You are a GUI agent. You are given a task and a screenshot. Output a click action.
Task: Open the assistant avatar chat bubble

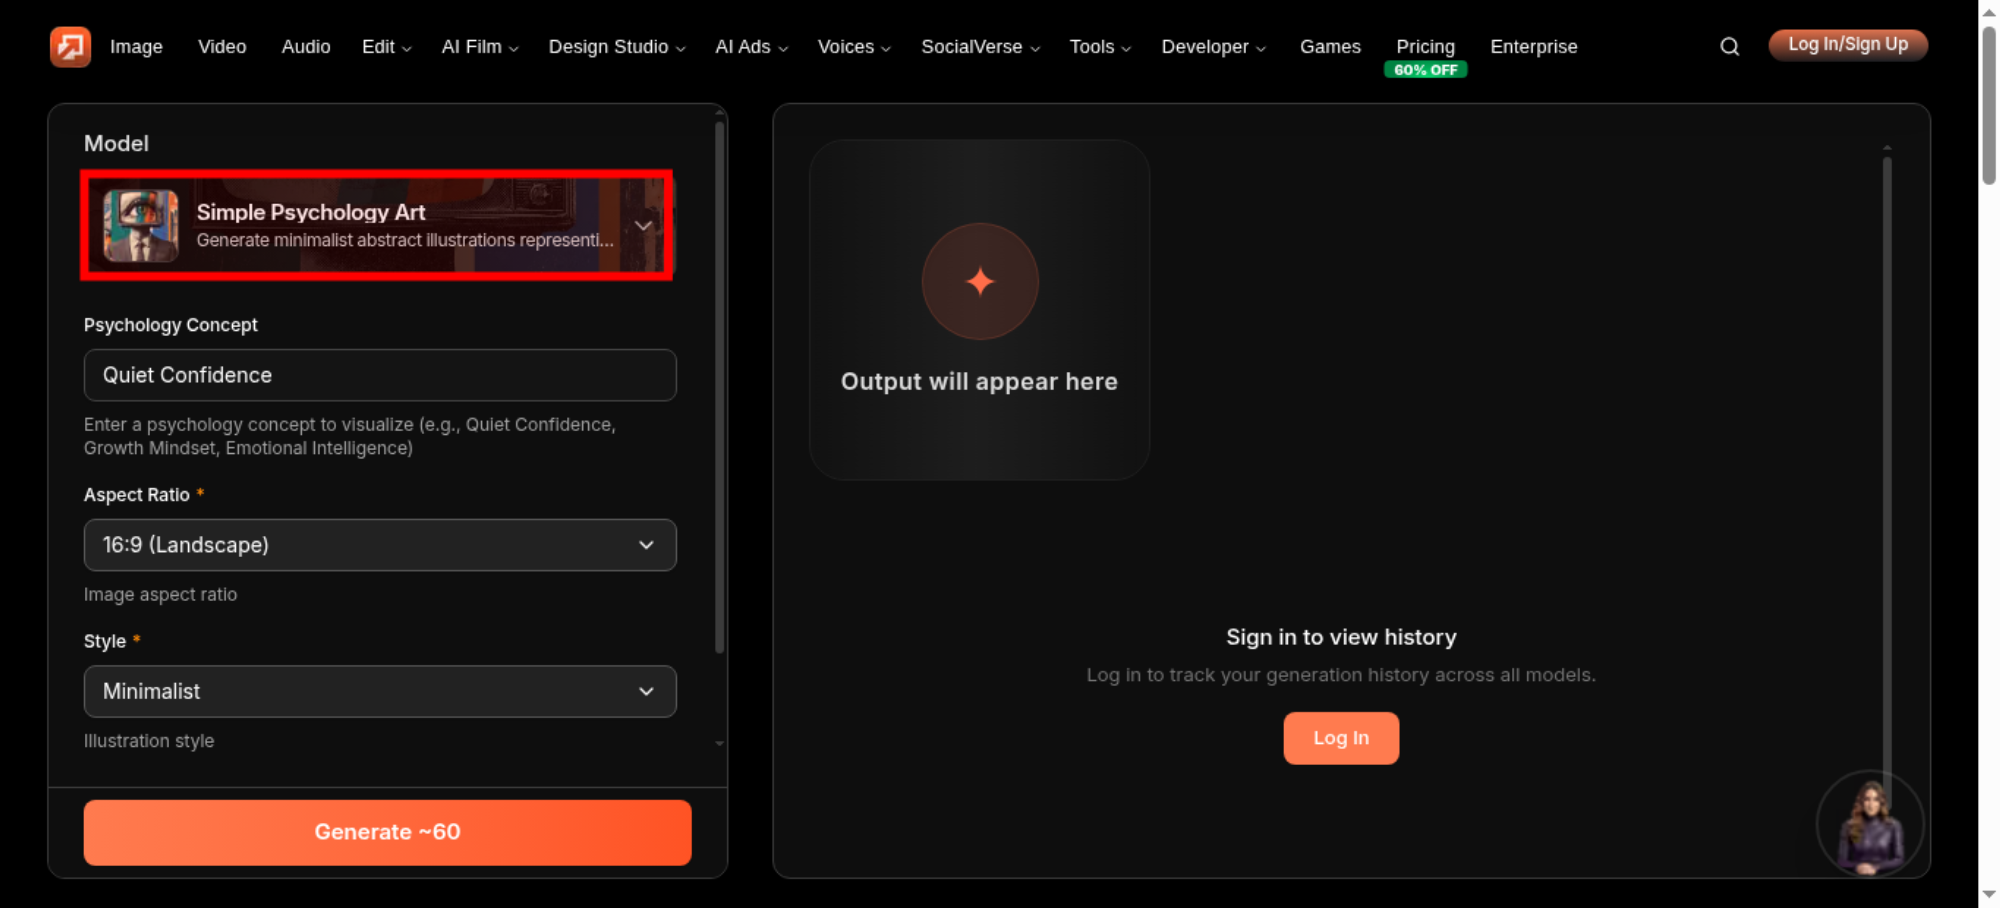coord(1869,825)
